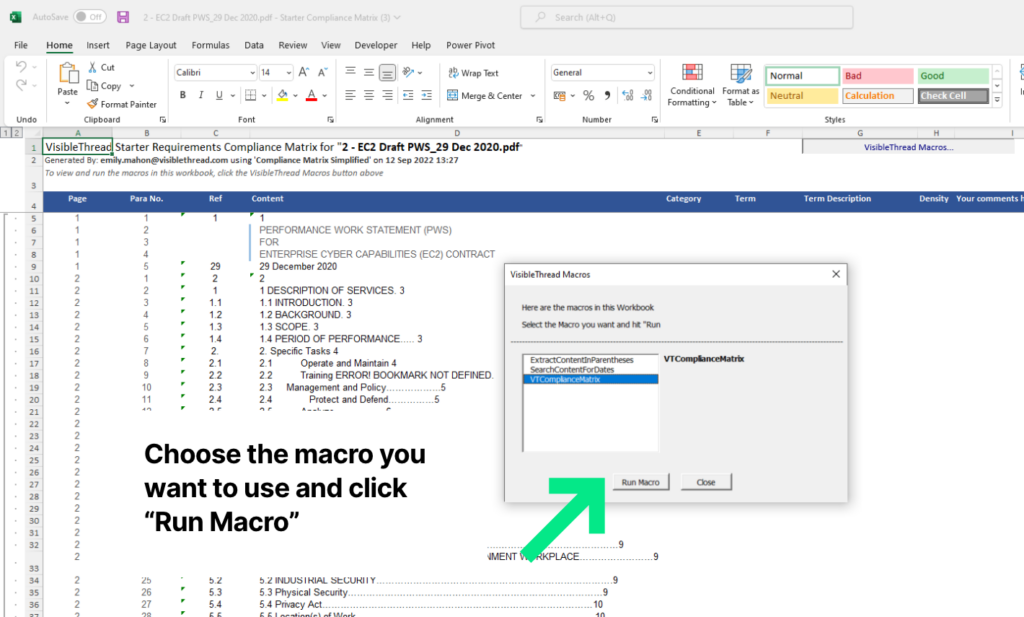Open the Formulas tab
This screenshot has width=1024, height=617.
210,45
